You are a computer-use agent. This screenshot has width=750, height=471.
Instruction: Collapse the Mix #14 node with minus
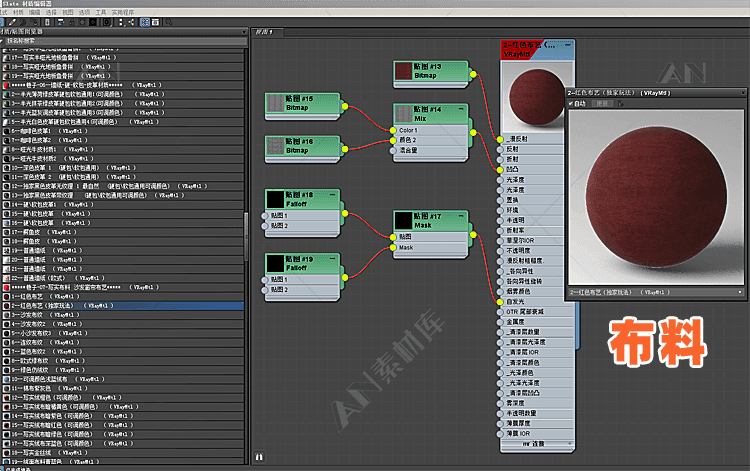pos(463,107)
